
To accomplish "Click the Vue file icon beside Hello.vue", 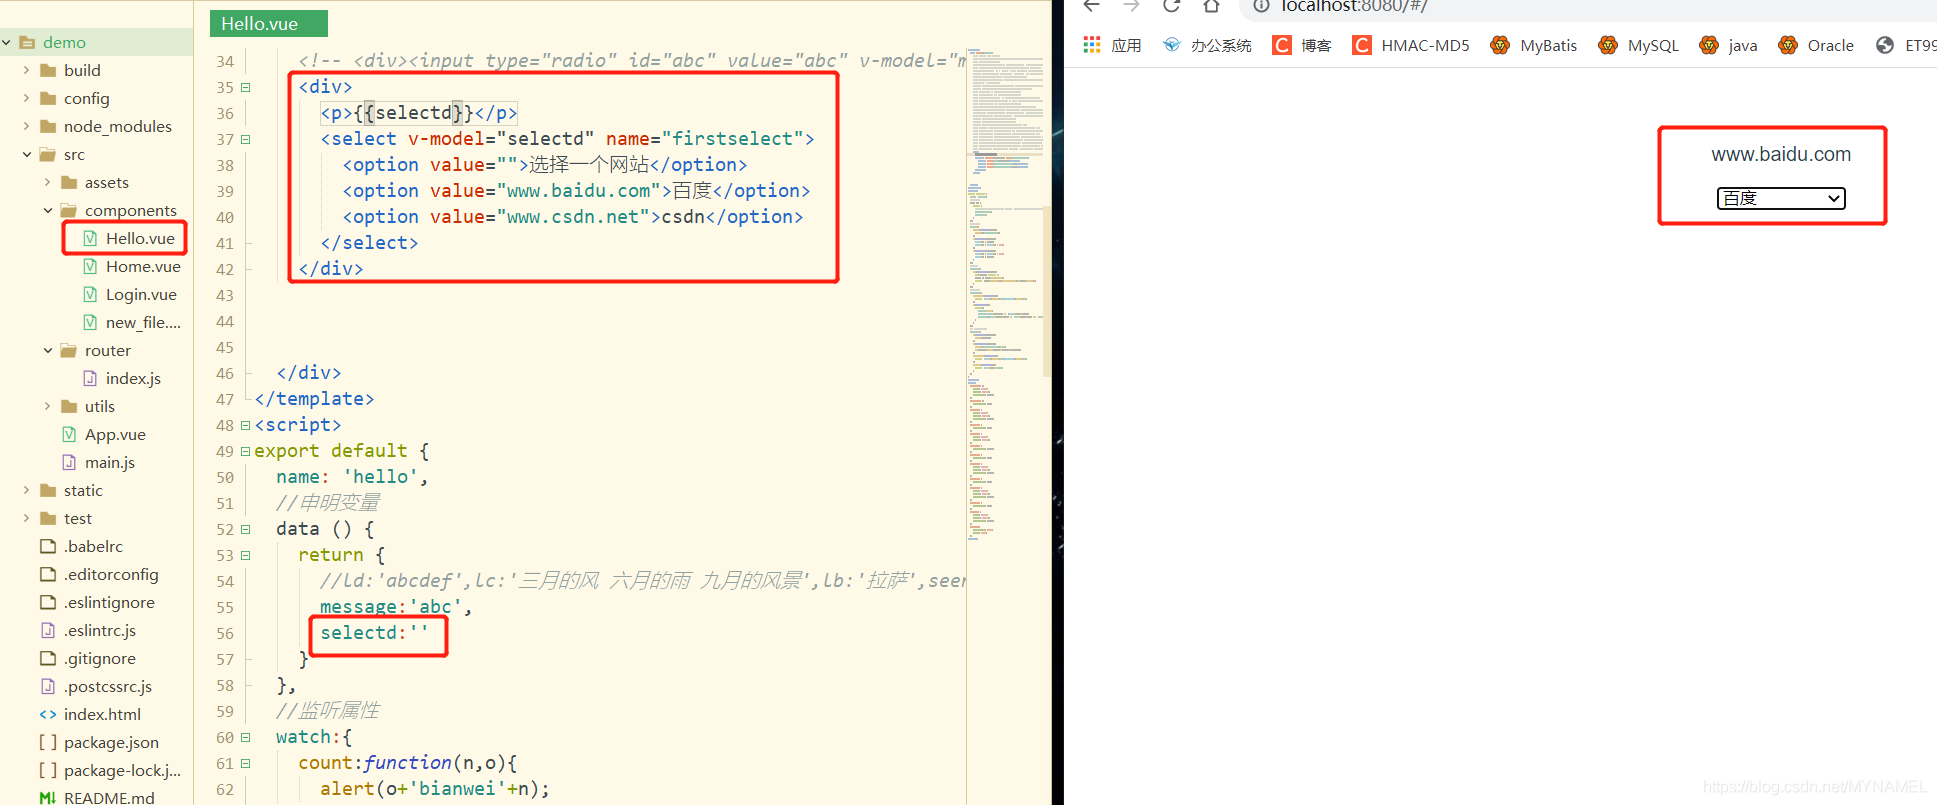I will pyautogui.click(x=90, y=238).
